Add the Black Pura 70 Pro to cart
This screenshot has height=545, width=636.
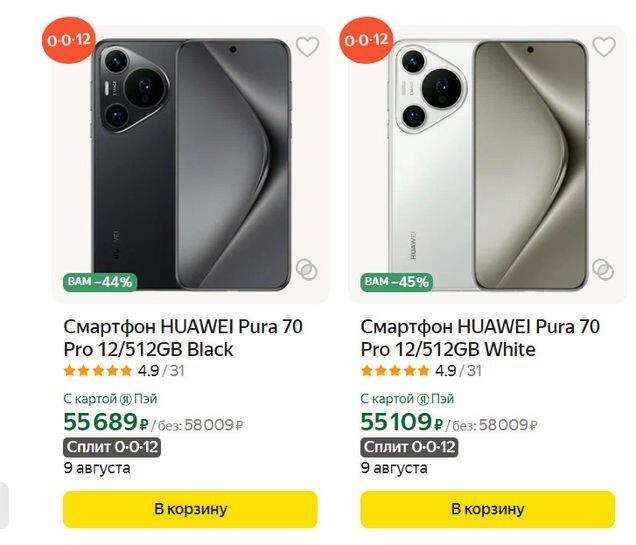190,509
